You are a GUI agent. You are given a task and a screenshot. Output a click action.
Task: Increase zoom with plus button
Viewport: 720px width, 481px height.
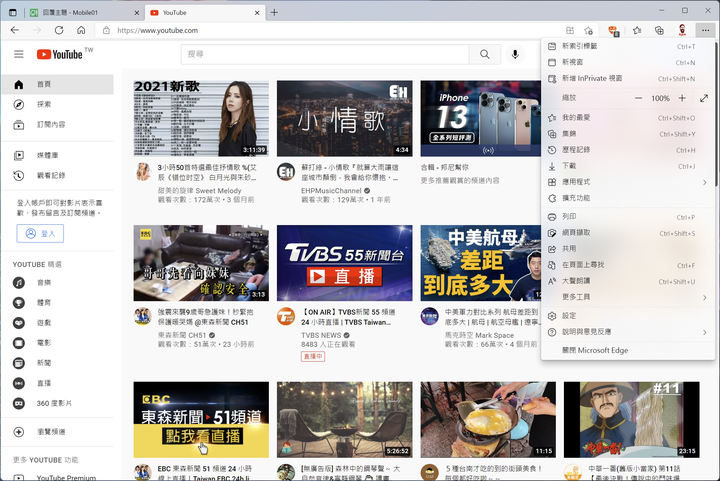click(682, 98)
